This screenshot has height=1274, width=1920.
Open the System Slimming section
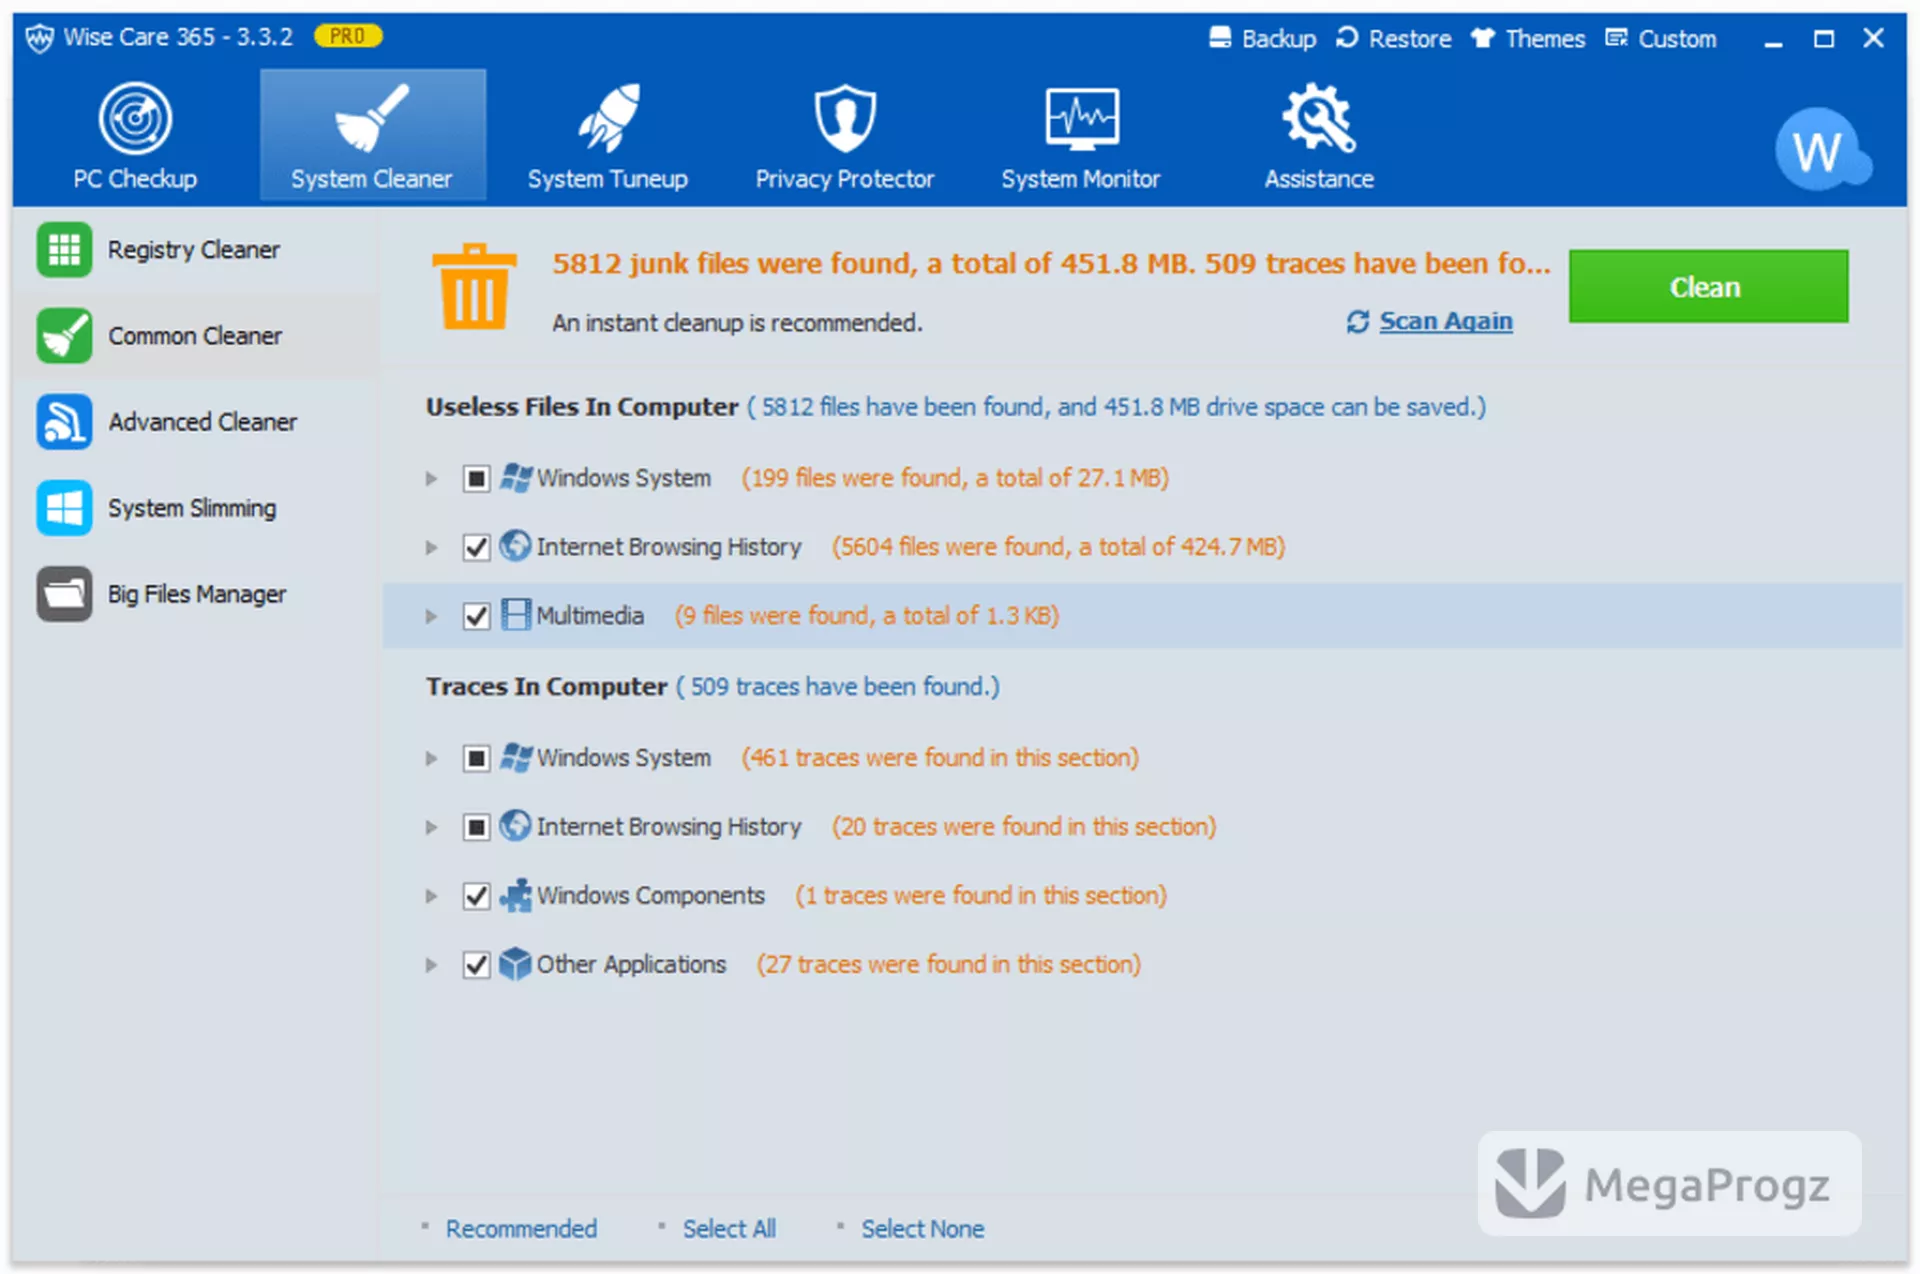pyautogui.click(x=196, y=507)
